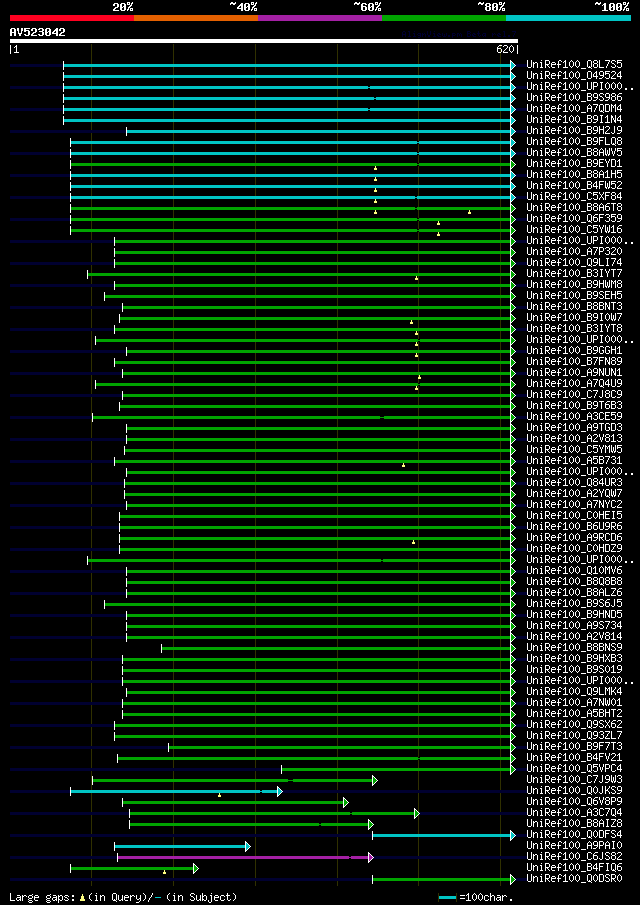Click the arrowhead ending the Q6V8P9 alignment
The image size is (640, 905).
[x=346, y=802]
